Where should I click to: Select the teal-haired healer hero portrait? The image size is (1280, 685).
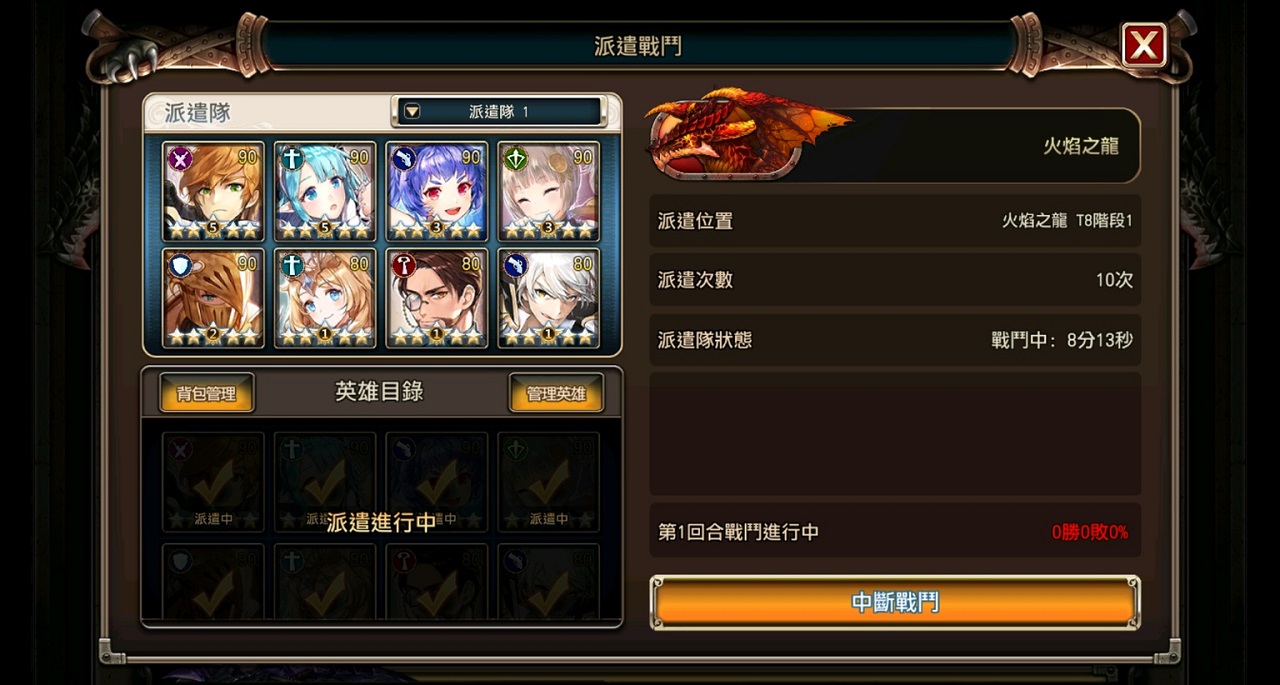[x=325, y=191]
